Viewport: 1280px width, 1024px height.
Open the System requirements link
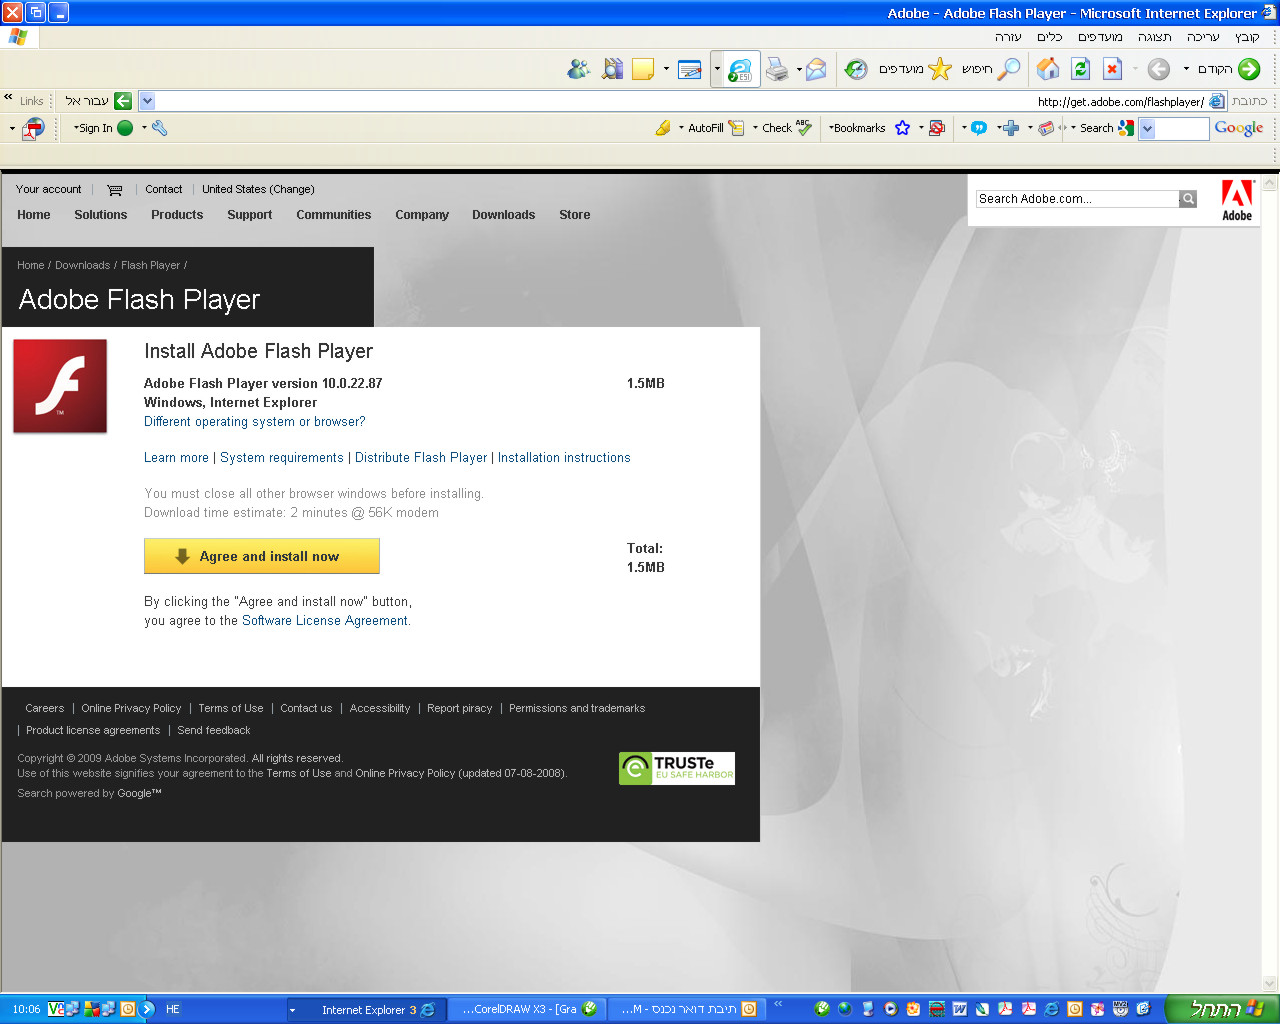click(x=282, y=458)
